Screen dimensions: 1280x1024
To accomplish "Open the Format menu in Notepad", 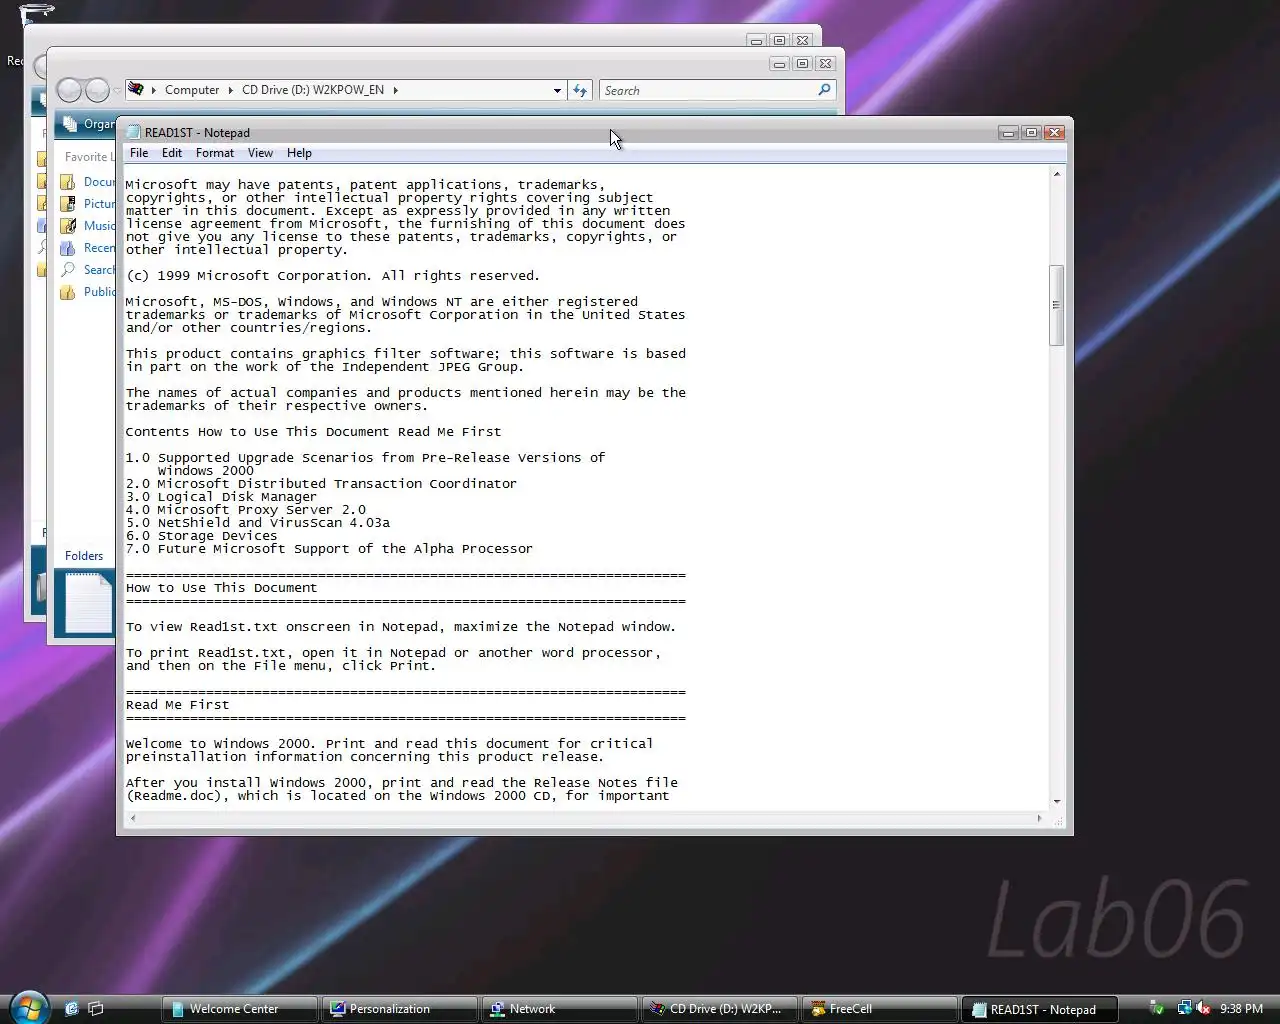I will click(215, 153).
